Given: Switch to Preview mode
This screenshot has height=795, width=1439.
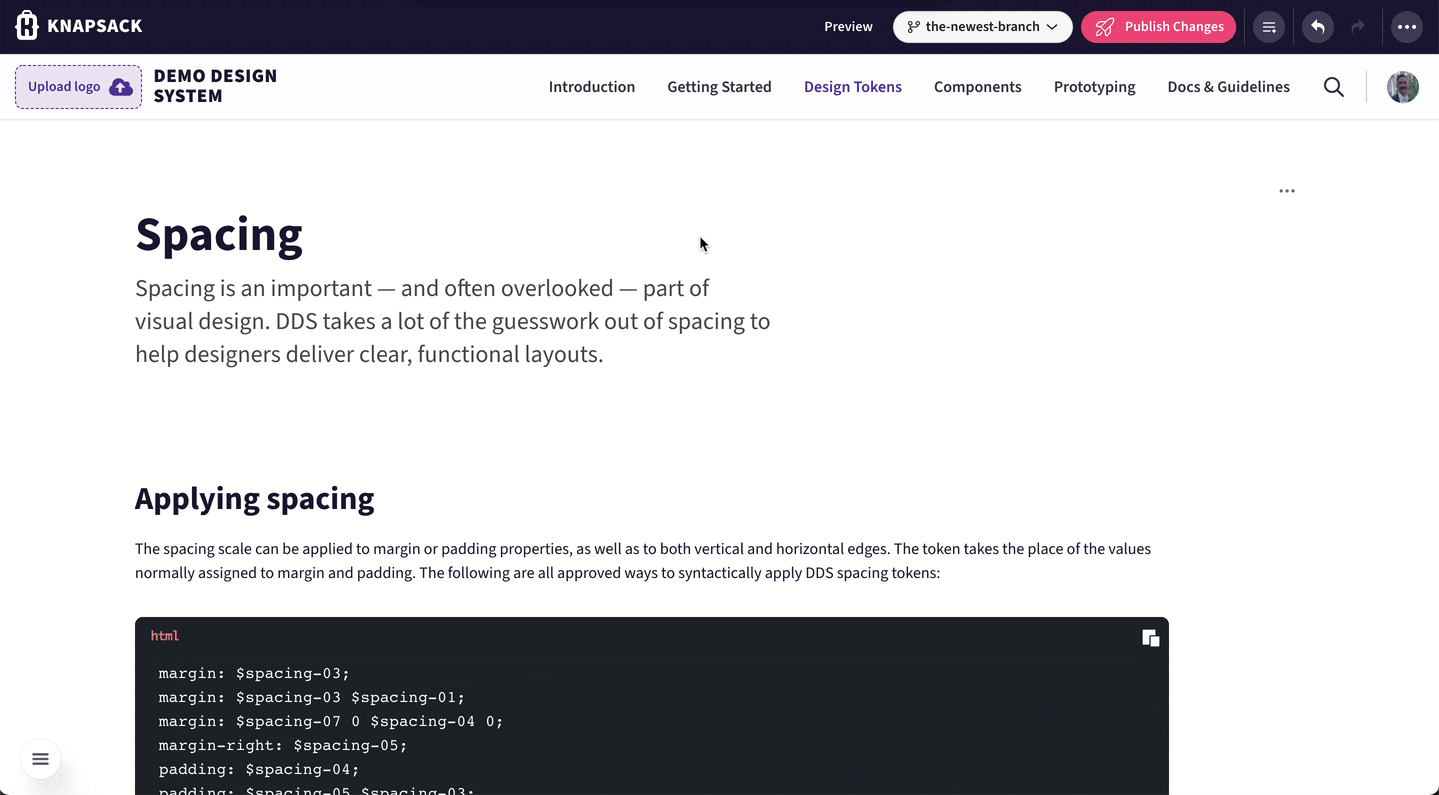Looking at the screenshot, I should pos(847,27).
